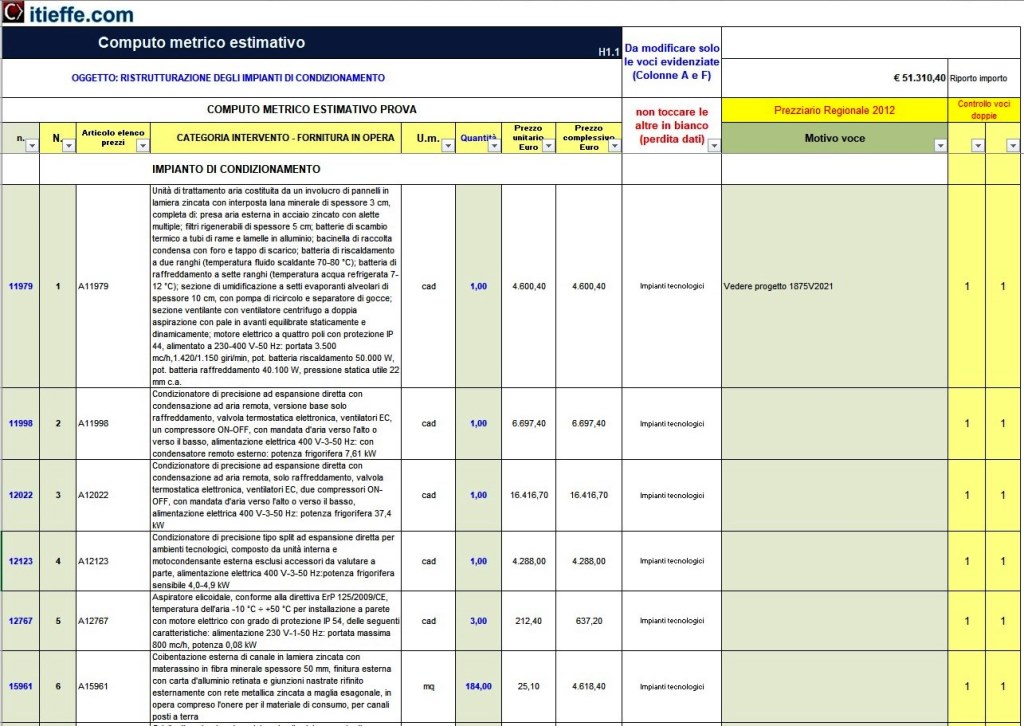1024x726 pixels.
Task: Open the Quantità filter dropdown
Action: coord(495,146)
